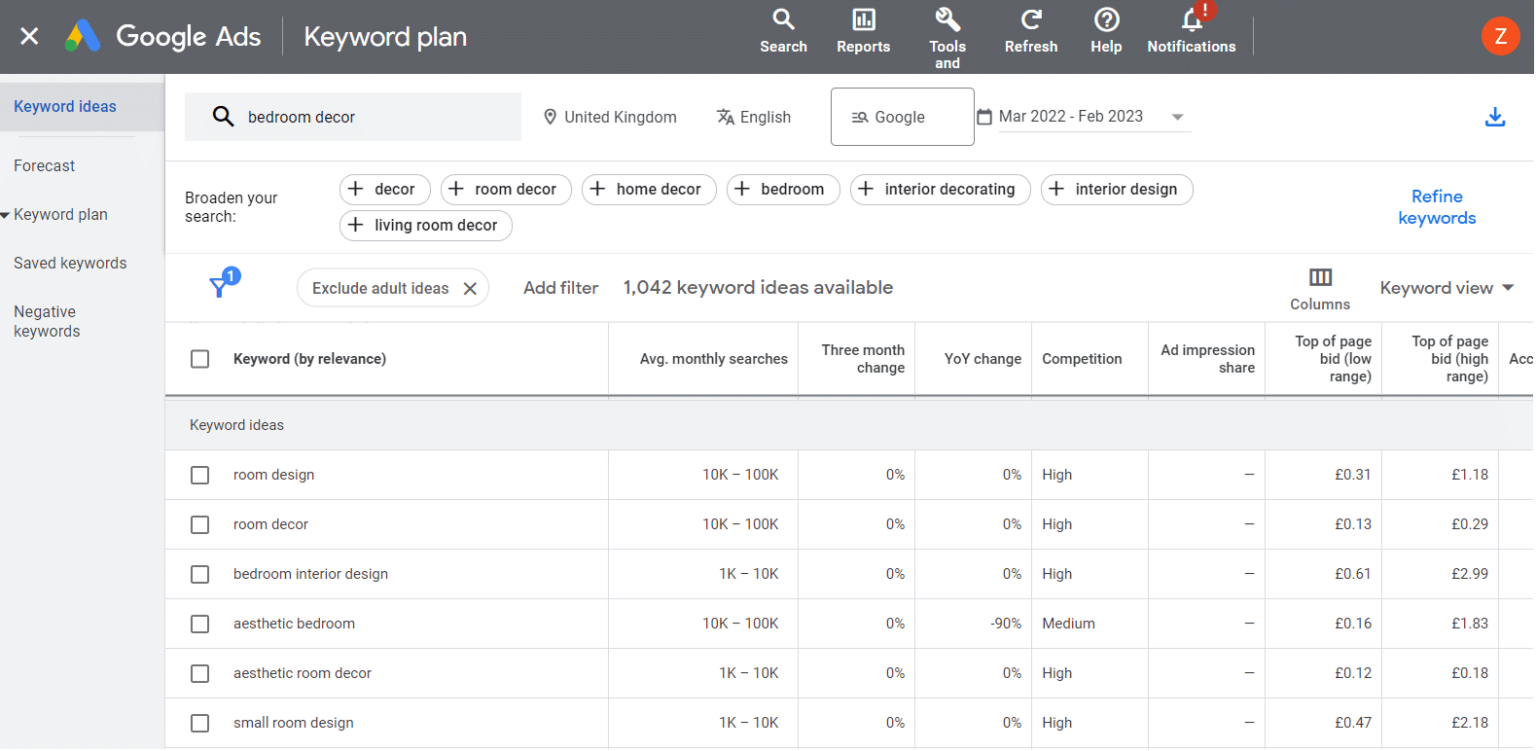Open Negative keywords in sidebar
The image size is (1536, 751).
pyautogui.click(x=47, y=322)
